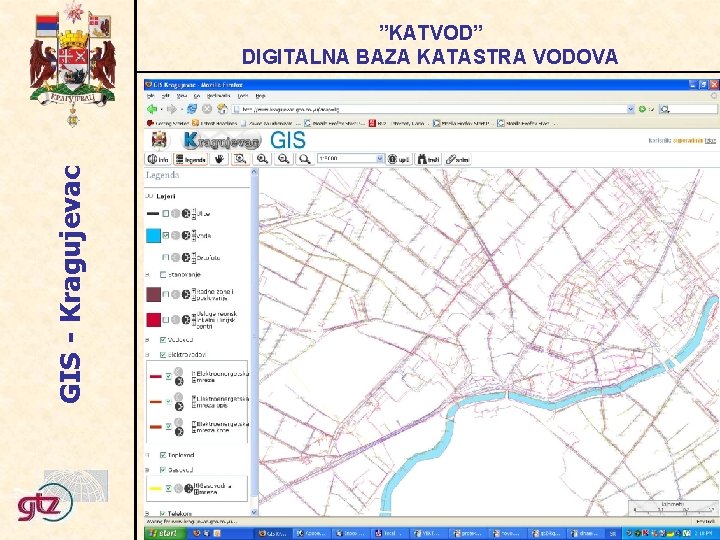Click the grey circle icon for Voda layer
Viewport: 720px width, 540px height.
(175, 236)
